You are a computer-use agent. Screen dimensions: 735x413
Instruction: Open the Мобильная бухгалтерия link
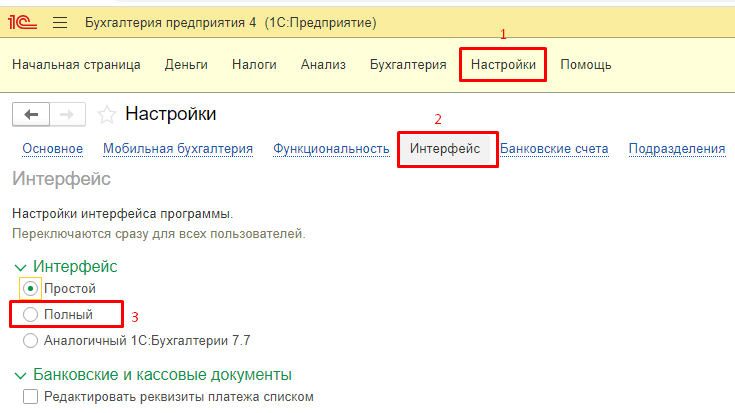click(178, 149)
